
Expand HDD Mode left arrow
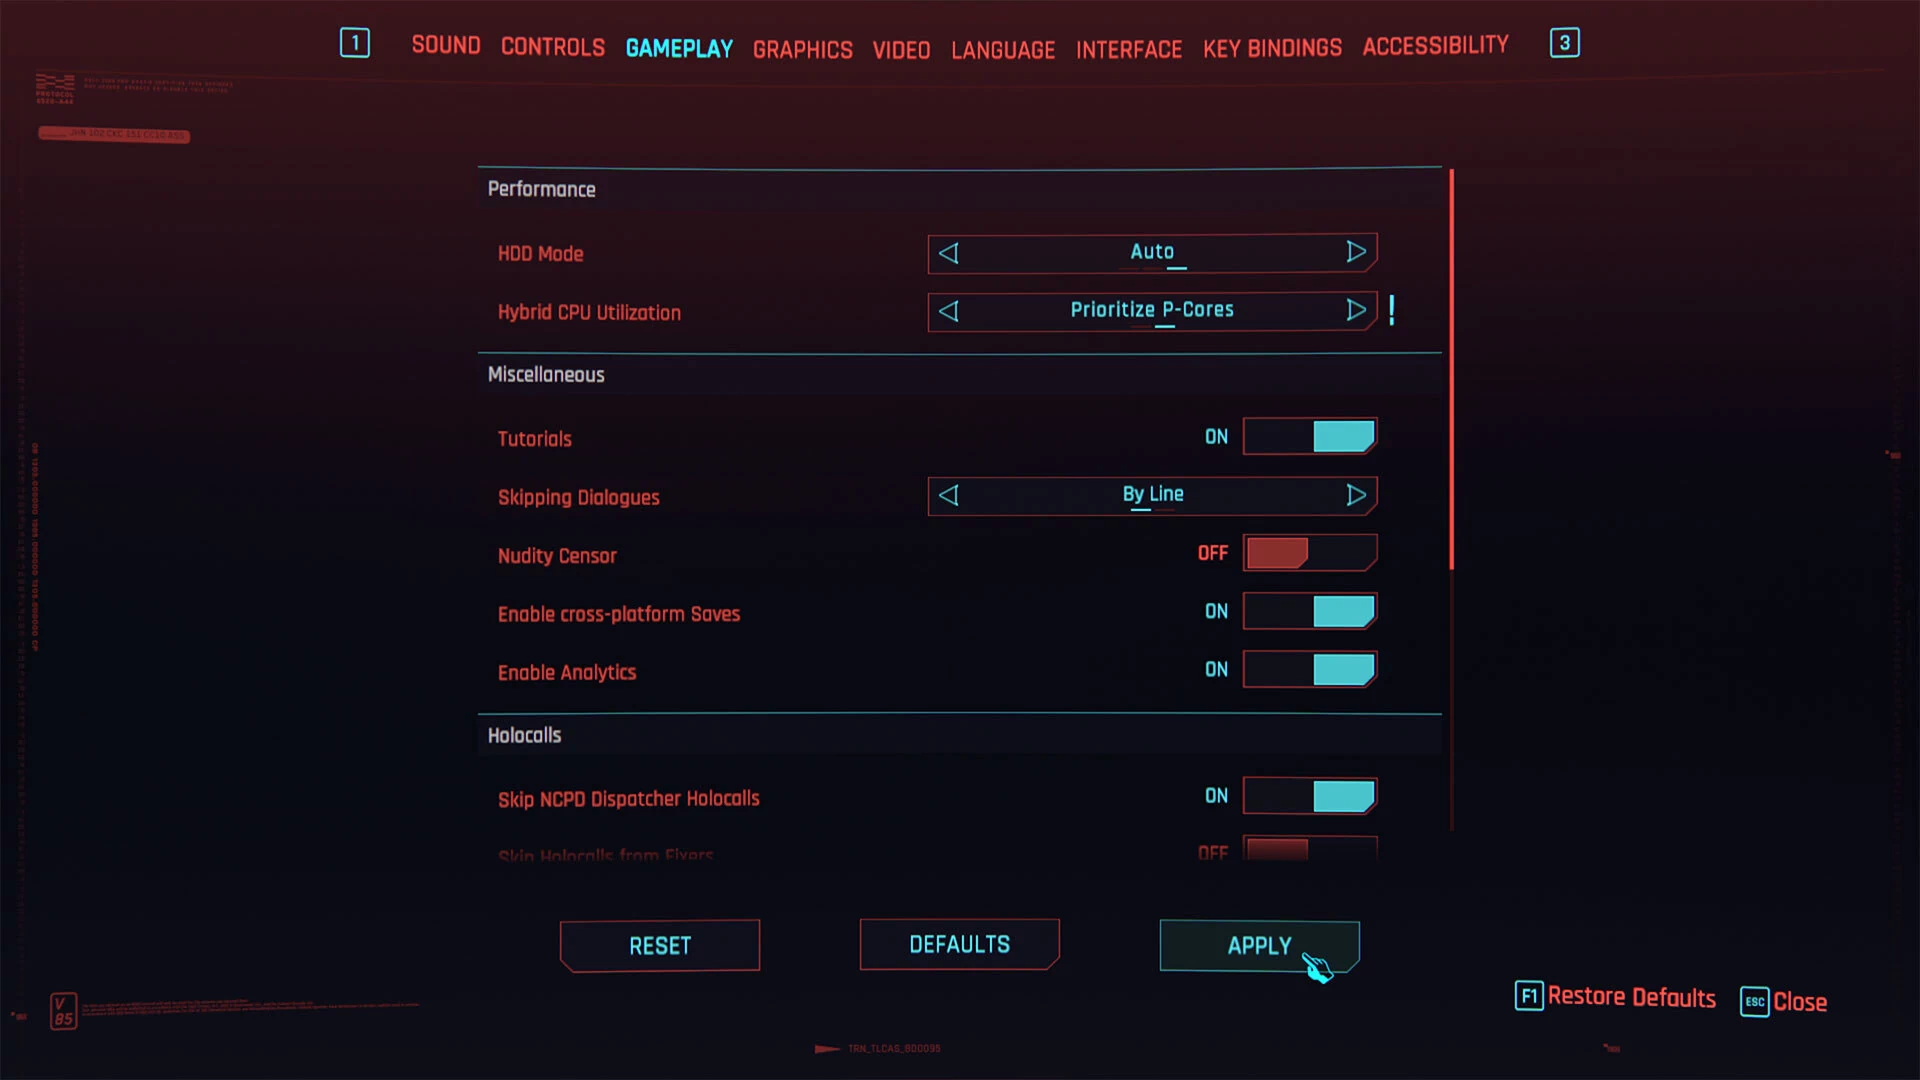[949, 252]
